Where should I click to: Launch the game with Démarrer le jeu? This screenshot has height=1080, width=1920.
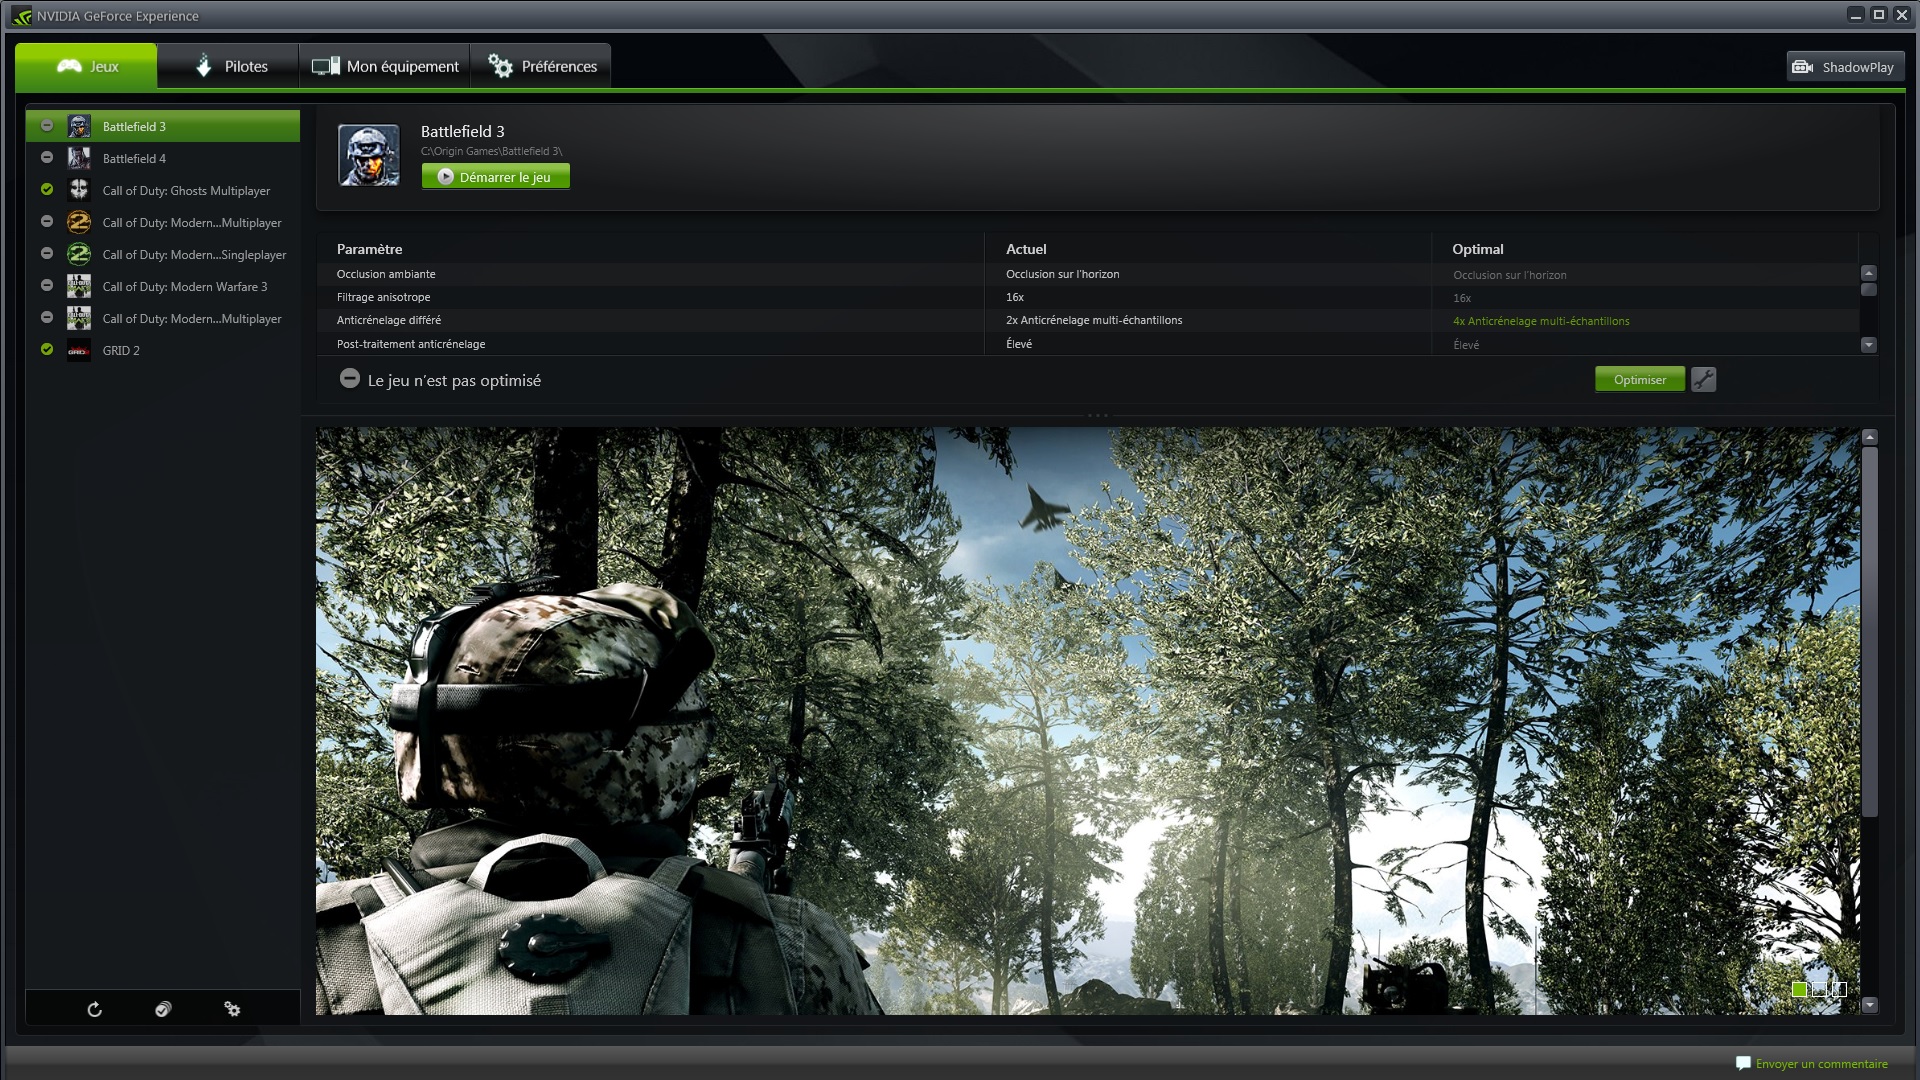tap(496, 177)
